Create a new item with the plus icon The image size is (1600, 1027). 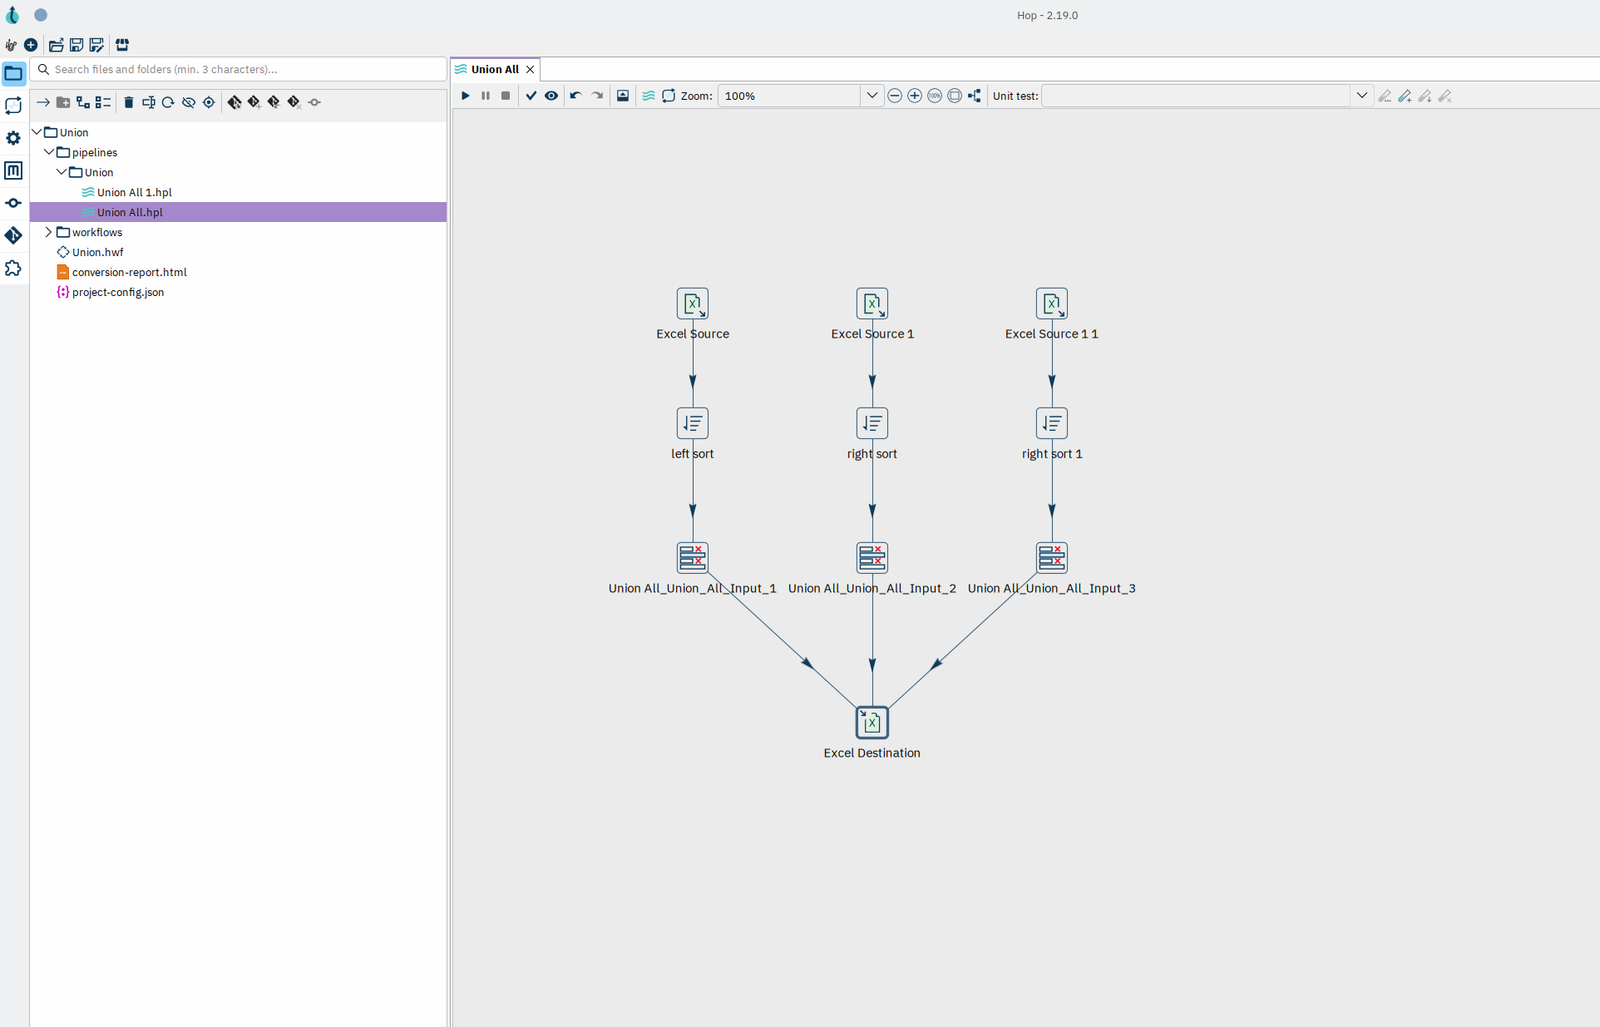(x=31, y=45)
